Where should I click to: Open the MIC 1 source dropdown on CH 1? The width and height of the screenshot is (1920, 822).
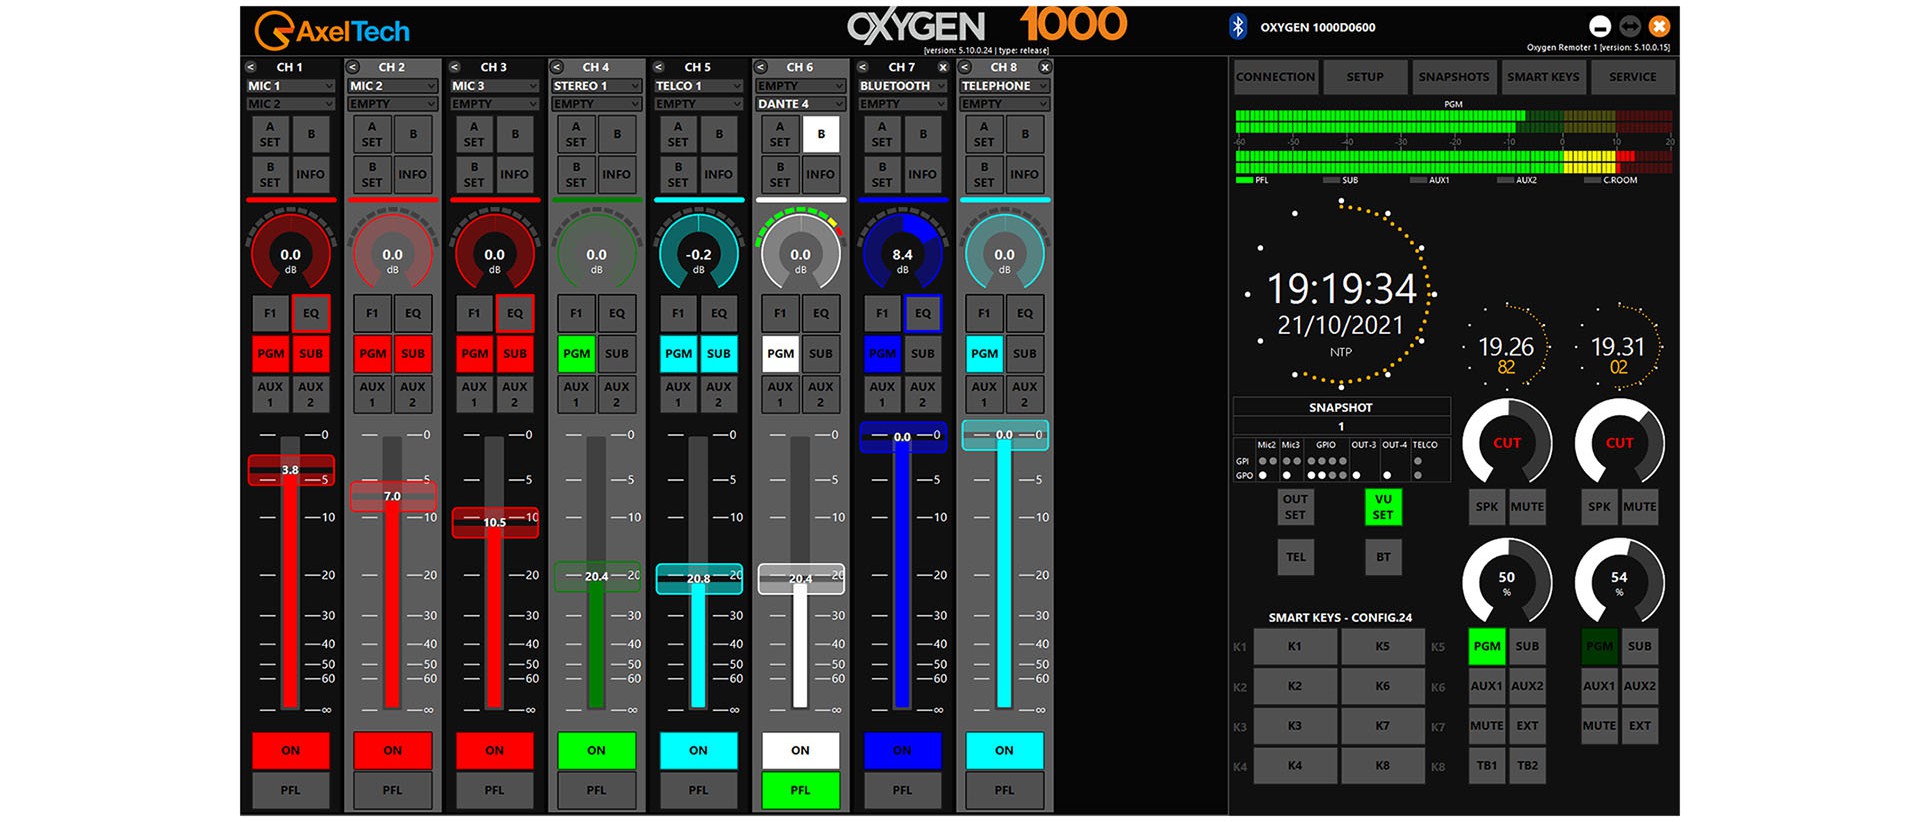[290, 86]
